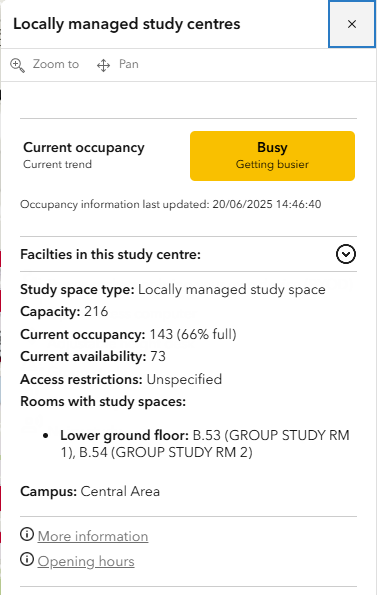Click the info icon beside More information
Screen dimensions: 377x595
tap(27, 534)
